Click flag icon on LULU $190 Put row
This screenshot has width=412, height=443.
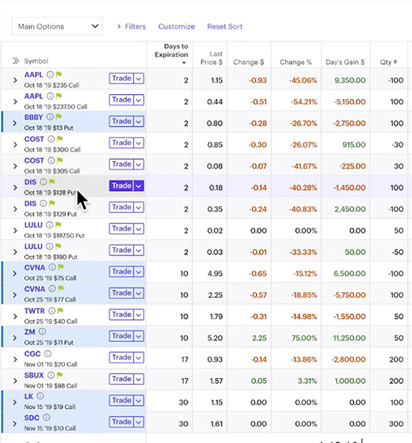[x=58, y=246]
